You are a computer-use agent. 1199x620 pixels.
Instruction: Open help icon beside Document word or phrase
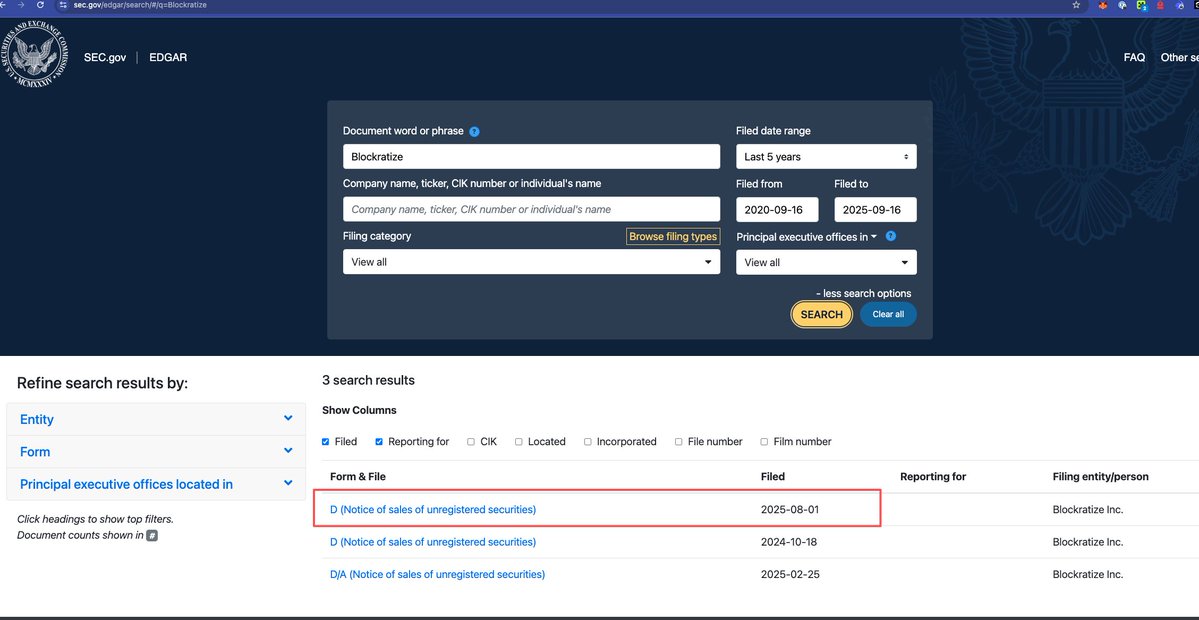click(474, 131)
